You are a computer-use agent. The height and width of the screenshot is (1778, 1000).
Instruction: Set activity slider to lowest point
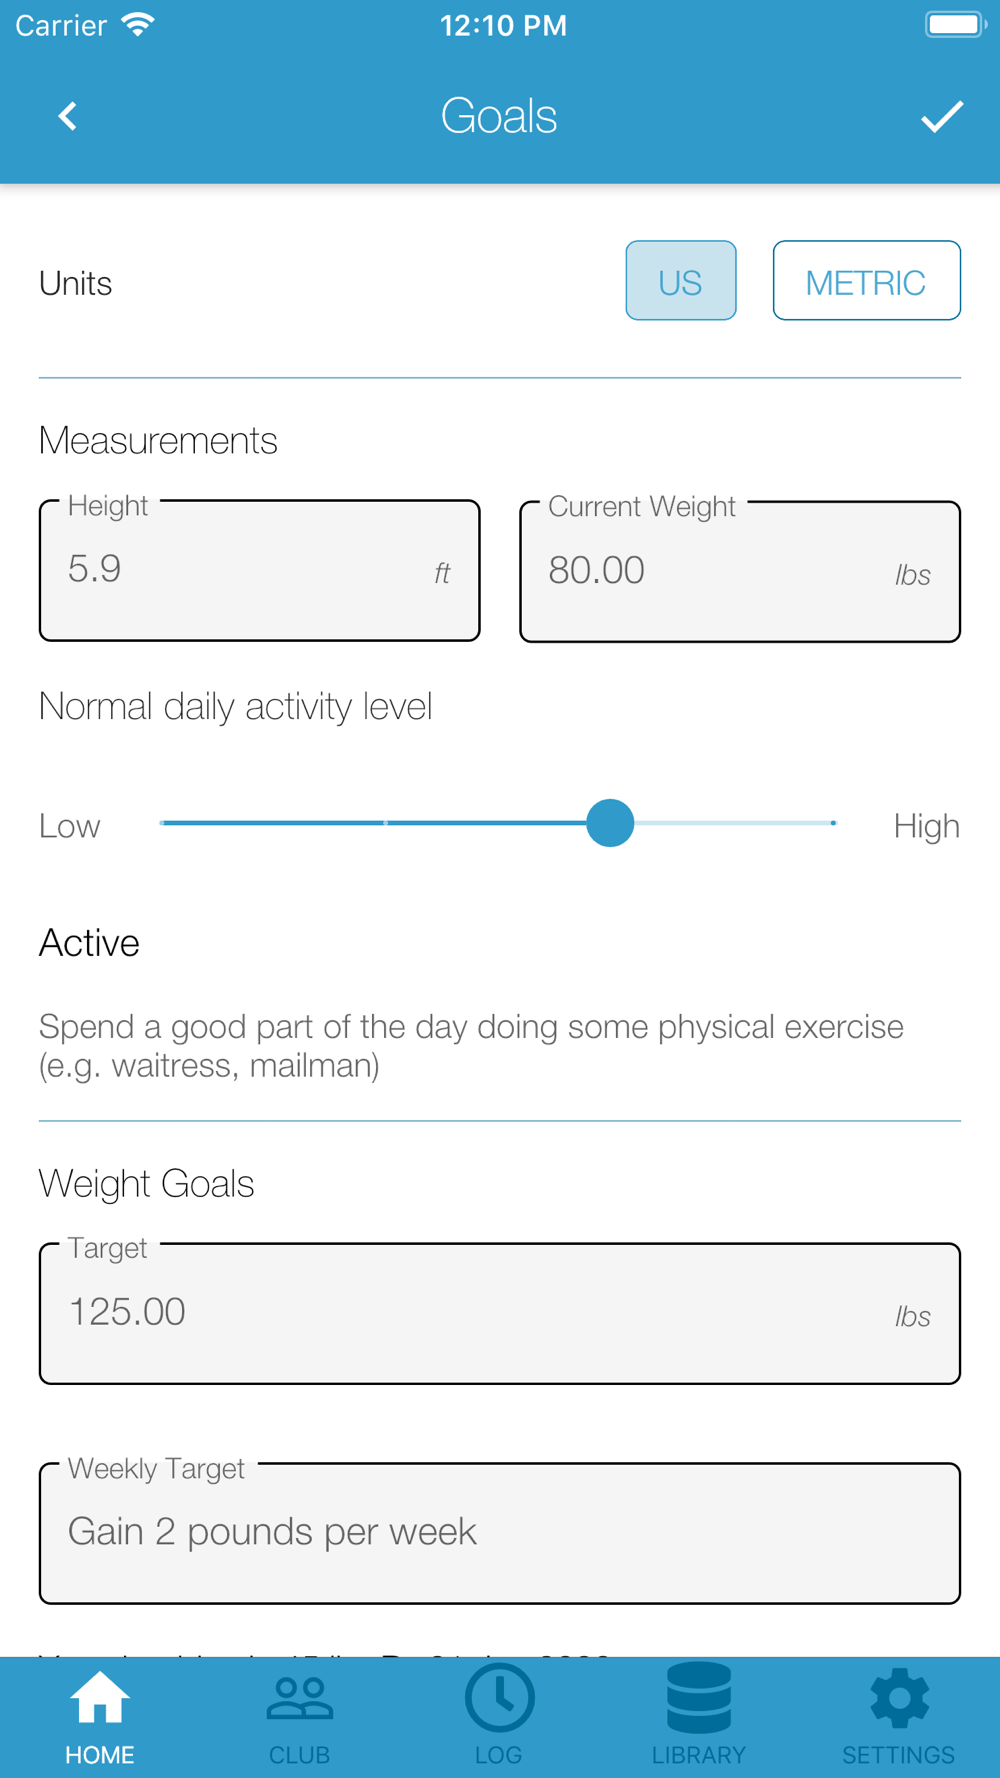(x=162, y=823)
